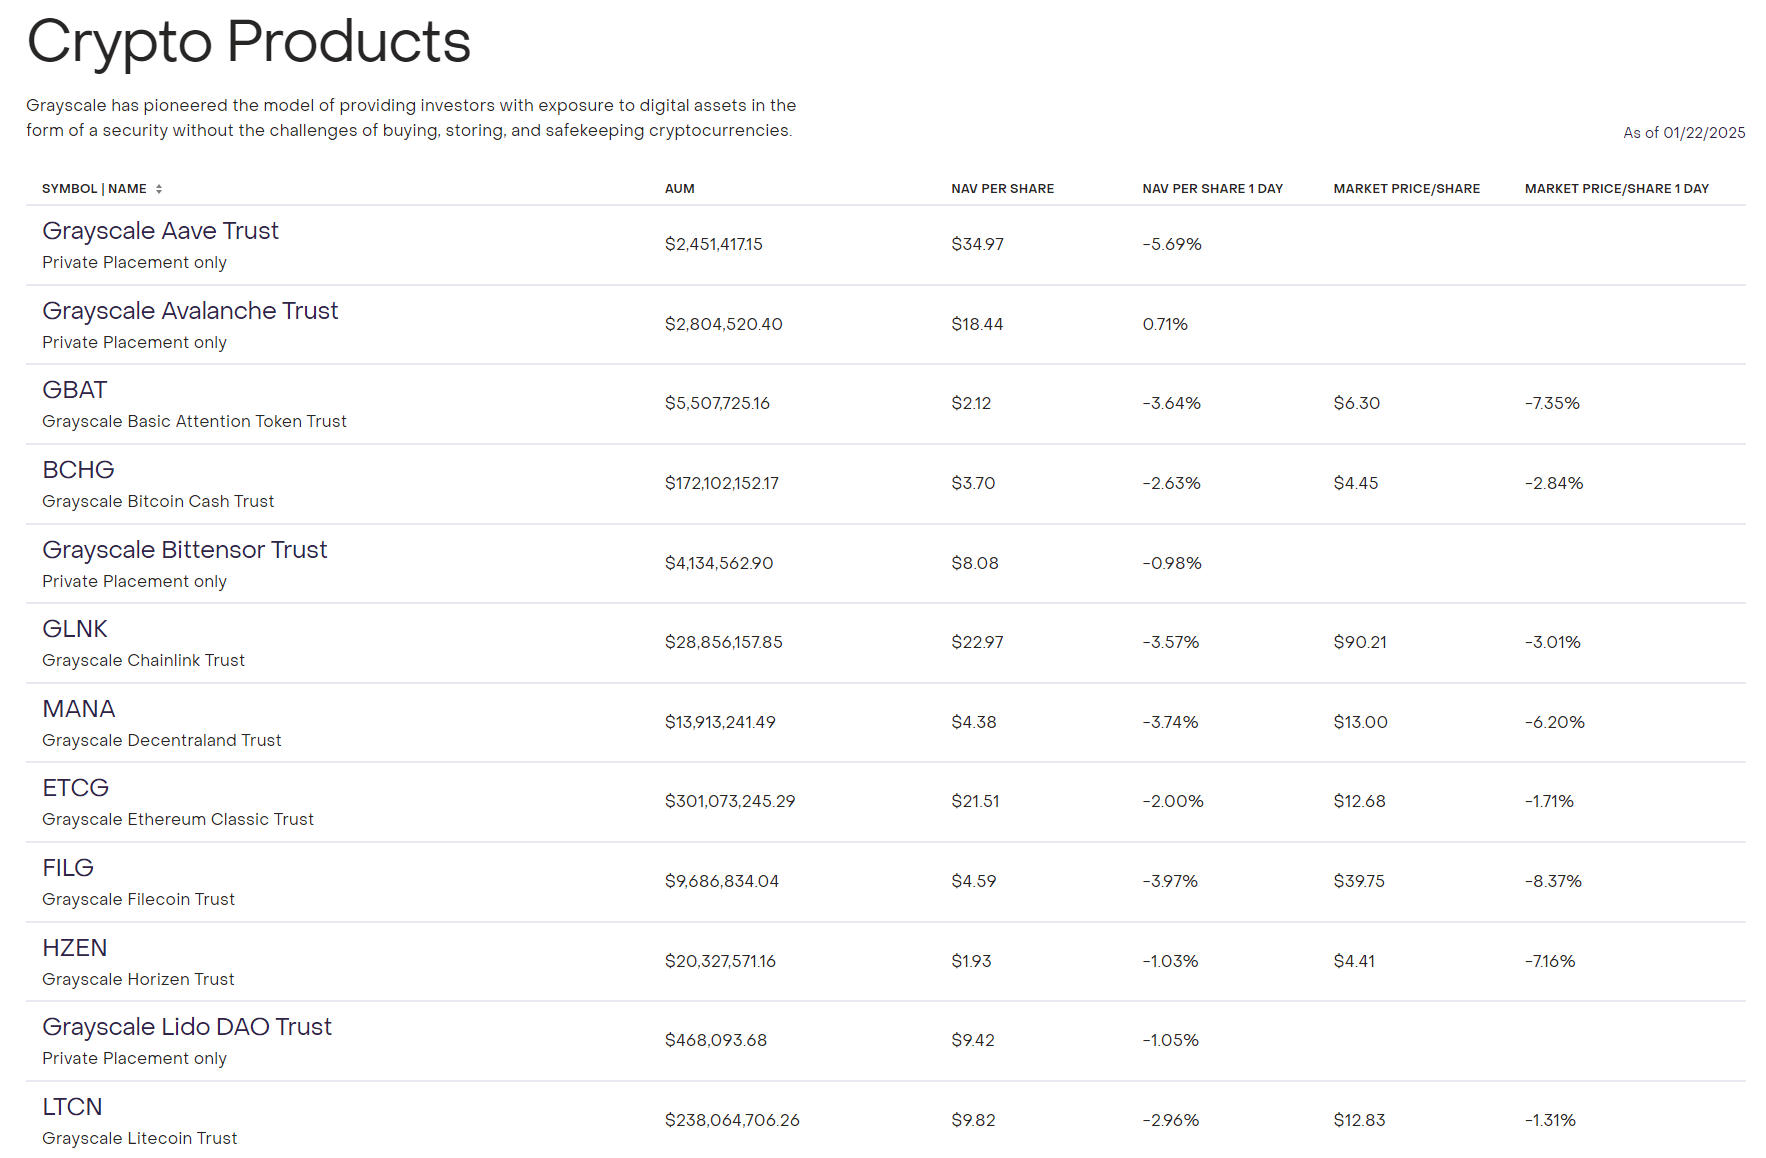Click the Grayscale Basic Attention Token Trust name
This screenshot has height=1158, width=1766.
coord(194,422)
